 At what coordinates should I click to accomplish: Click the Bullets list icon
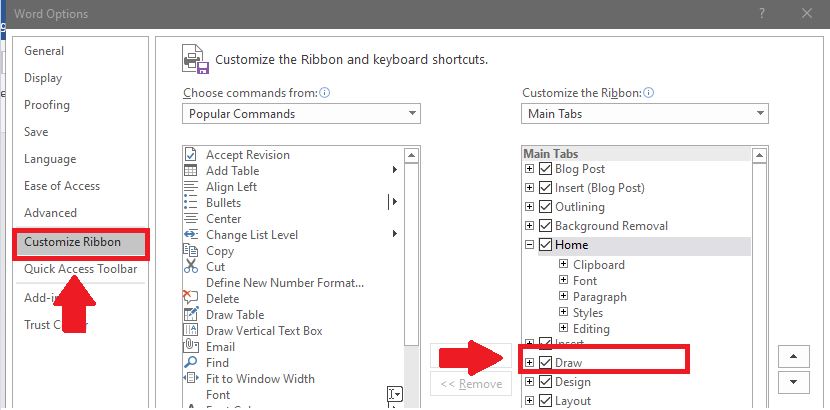coord(190,203)
